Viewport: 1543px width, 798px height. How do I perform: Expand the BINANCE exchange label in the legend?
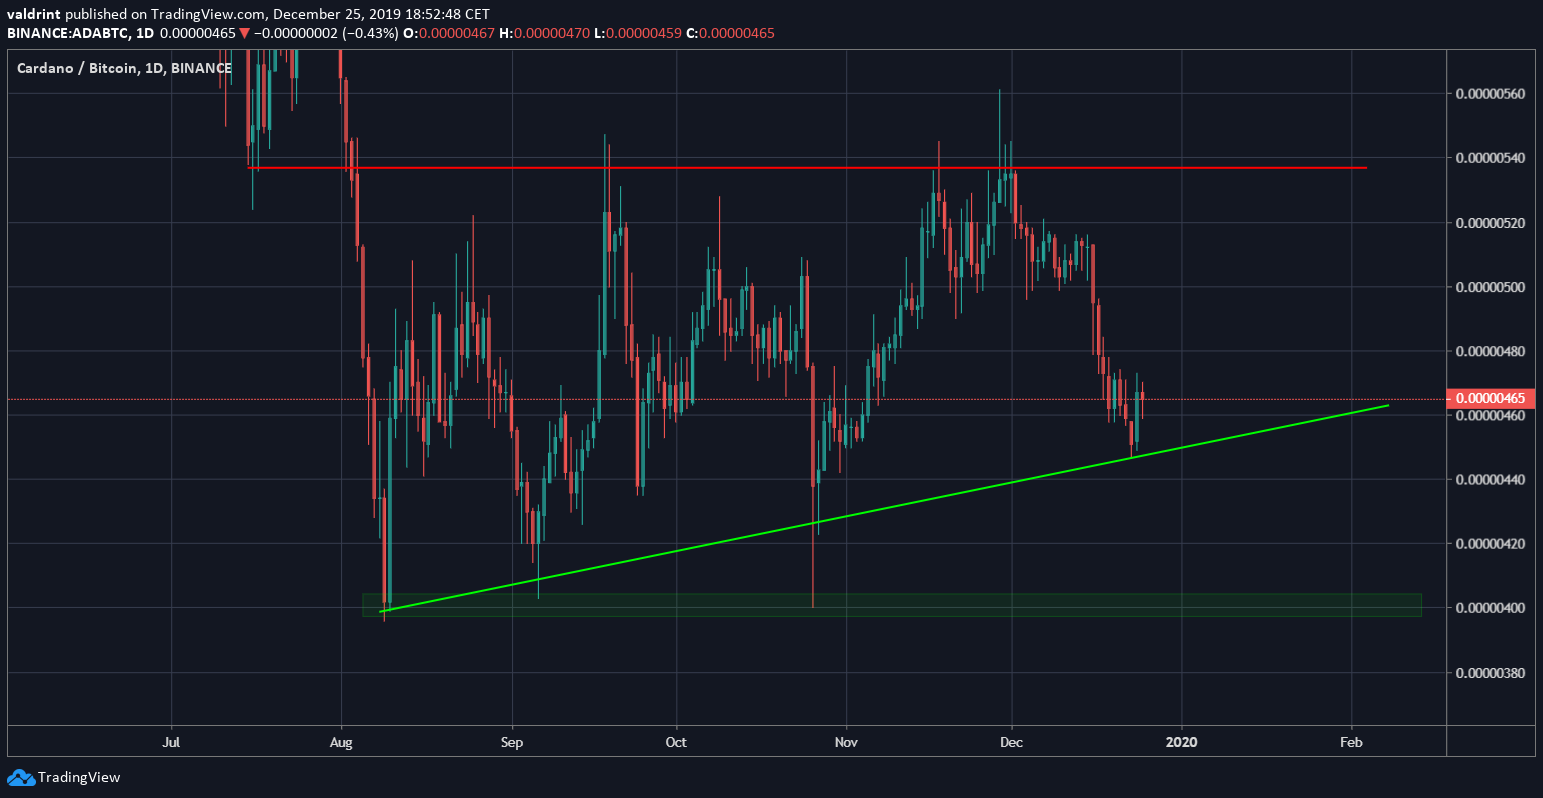201,68
